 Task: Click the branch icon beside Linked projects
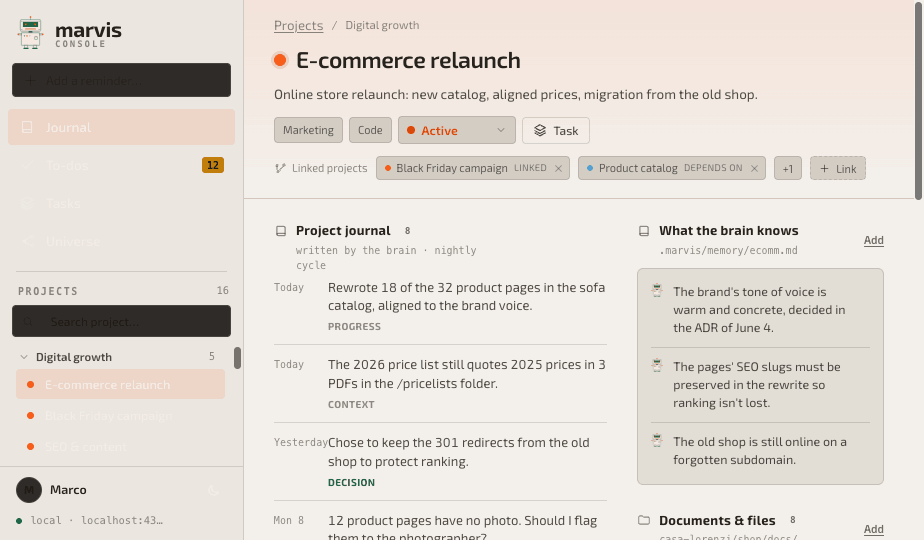(x=280, y=169)
